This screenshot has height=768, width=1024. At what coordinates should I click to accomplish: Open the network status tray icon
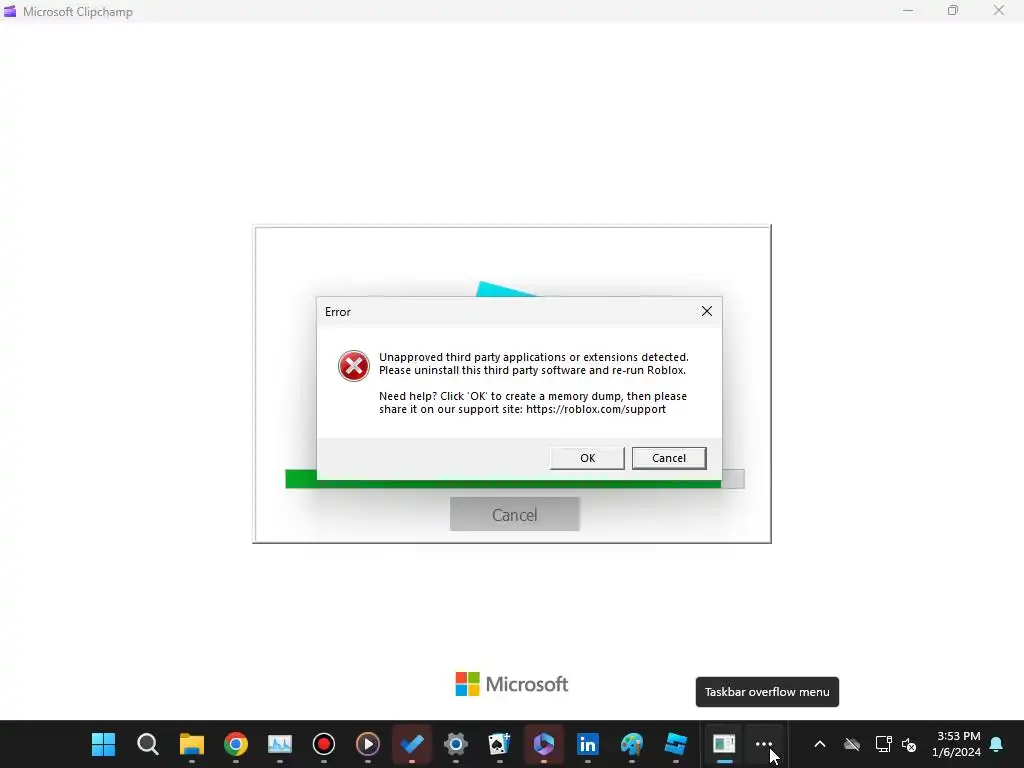pos(883,744)
